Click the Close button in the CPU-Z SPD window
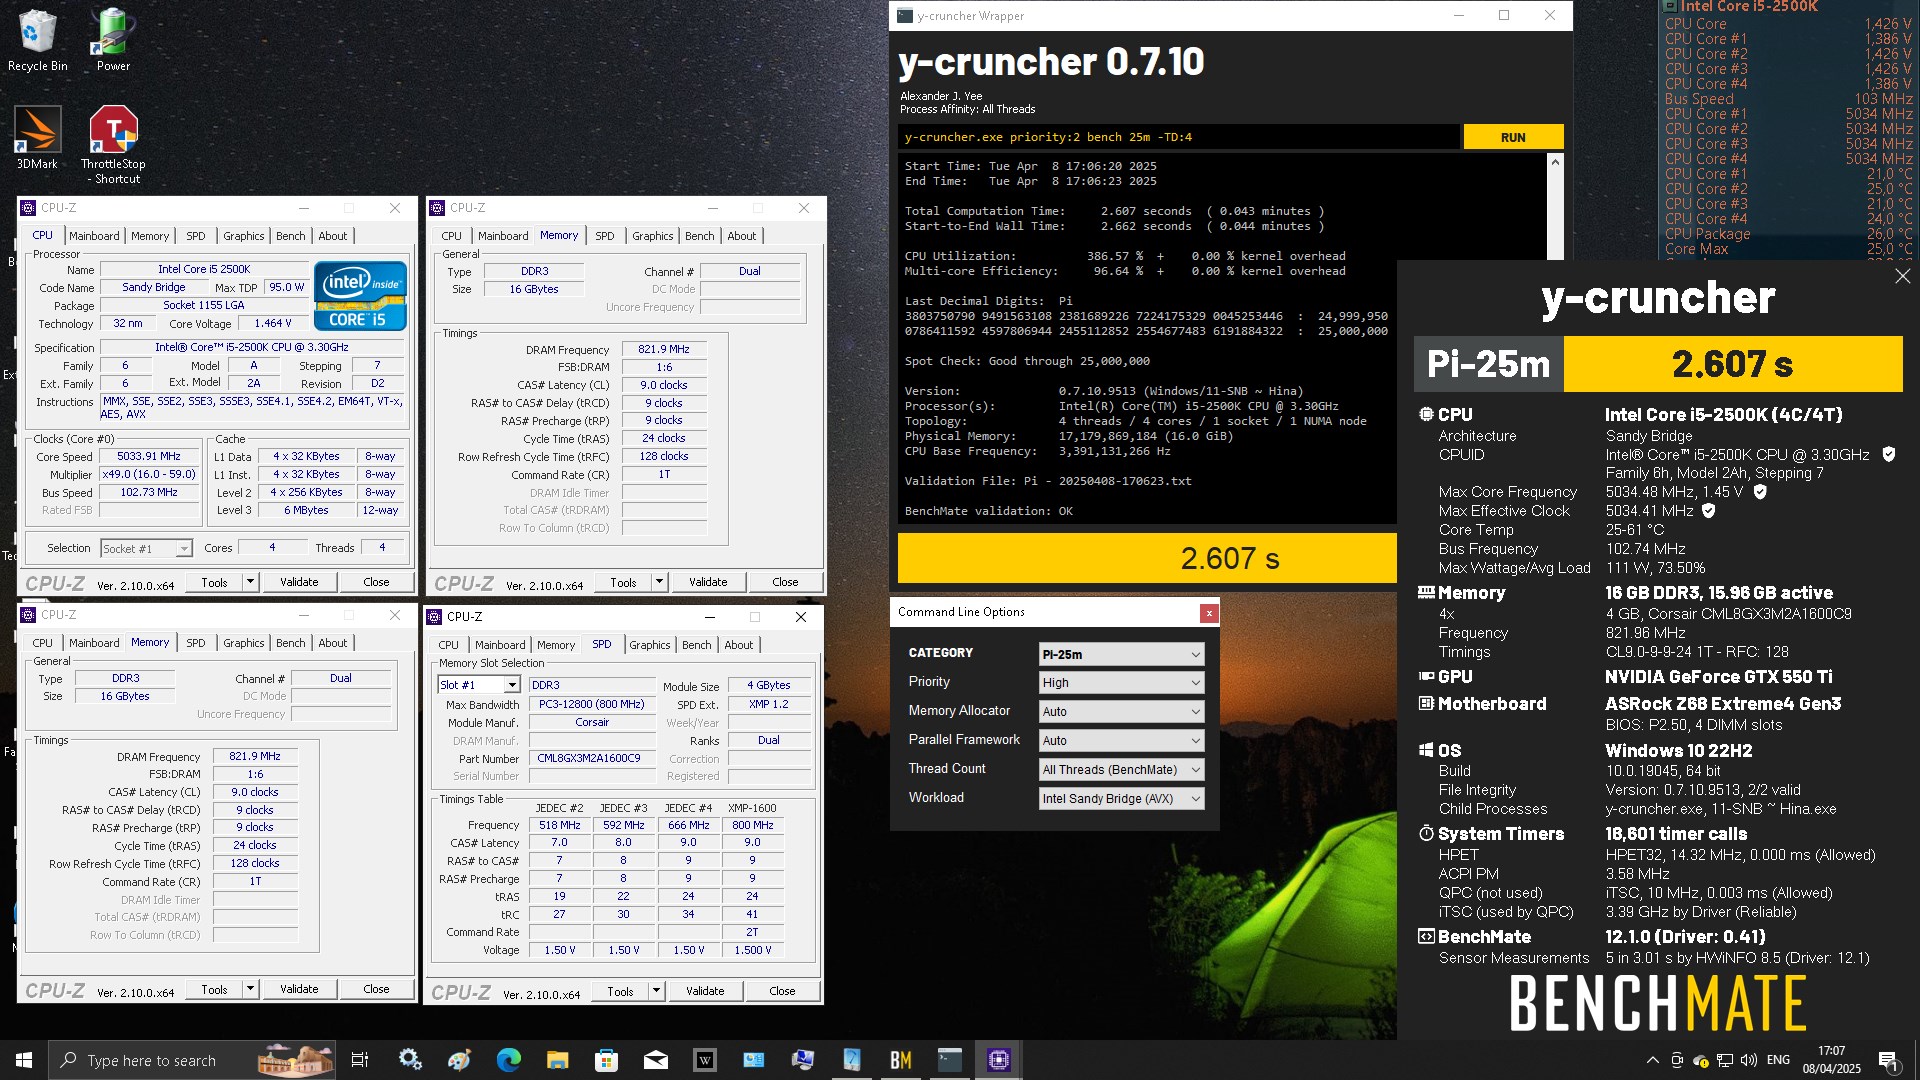Image resolution: width=1920 pixels, height=1080 pixels. [782, 991]
